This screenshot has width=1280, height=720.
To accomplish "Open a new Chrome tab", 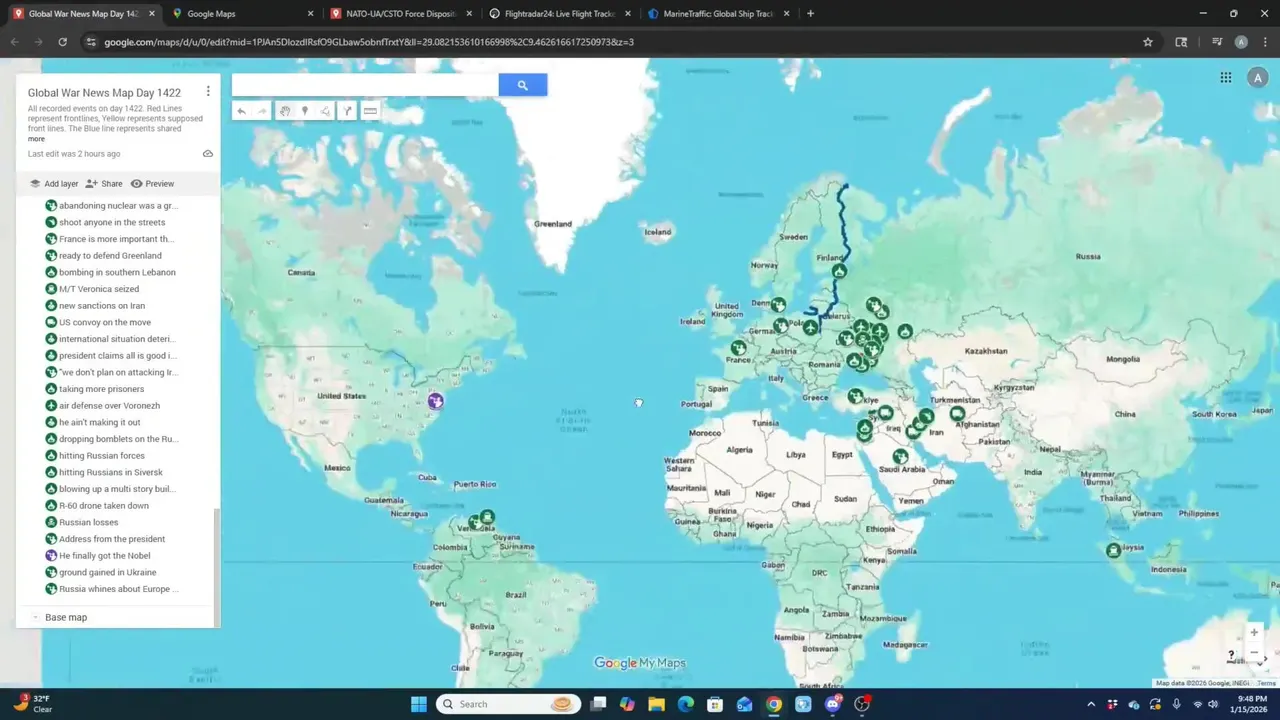I will 810,14.
